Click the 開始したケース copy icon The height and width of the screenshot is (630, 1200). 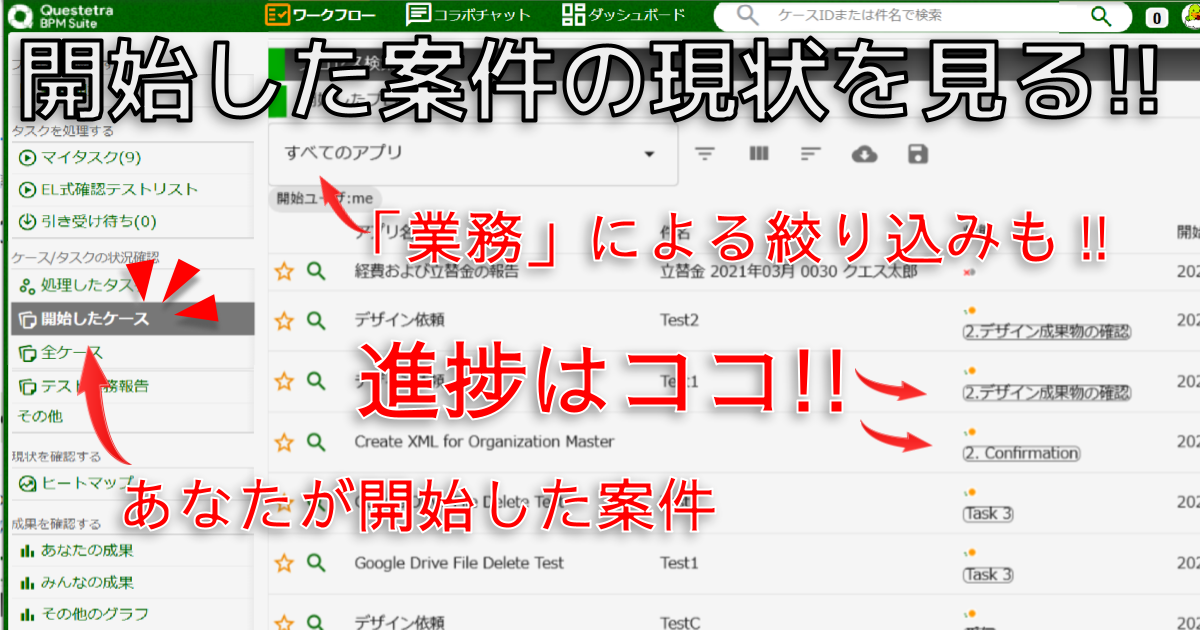click(27, 320)
